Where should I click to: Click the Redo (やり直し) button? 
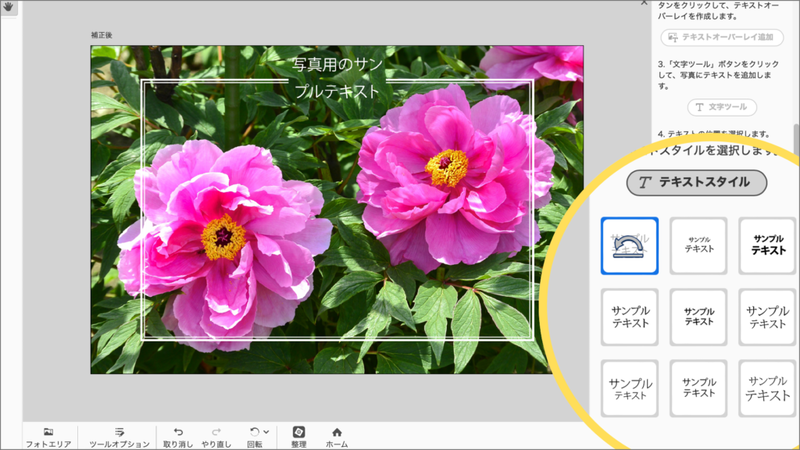tap(216, 438)
